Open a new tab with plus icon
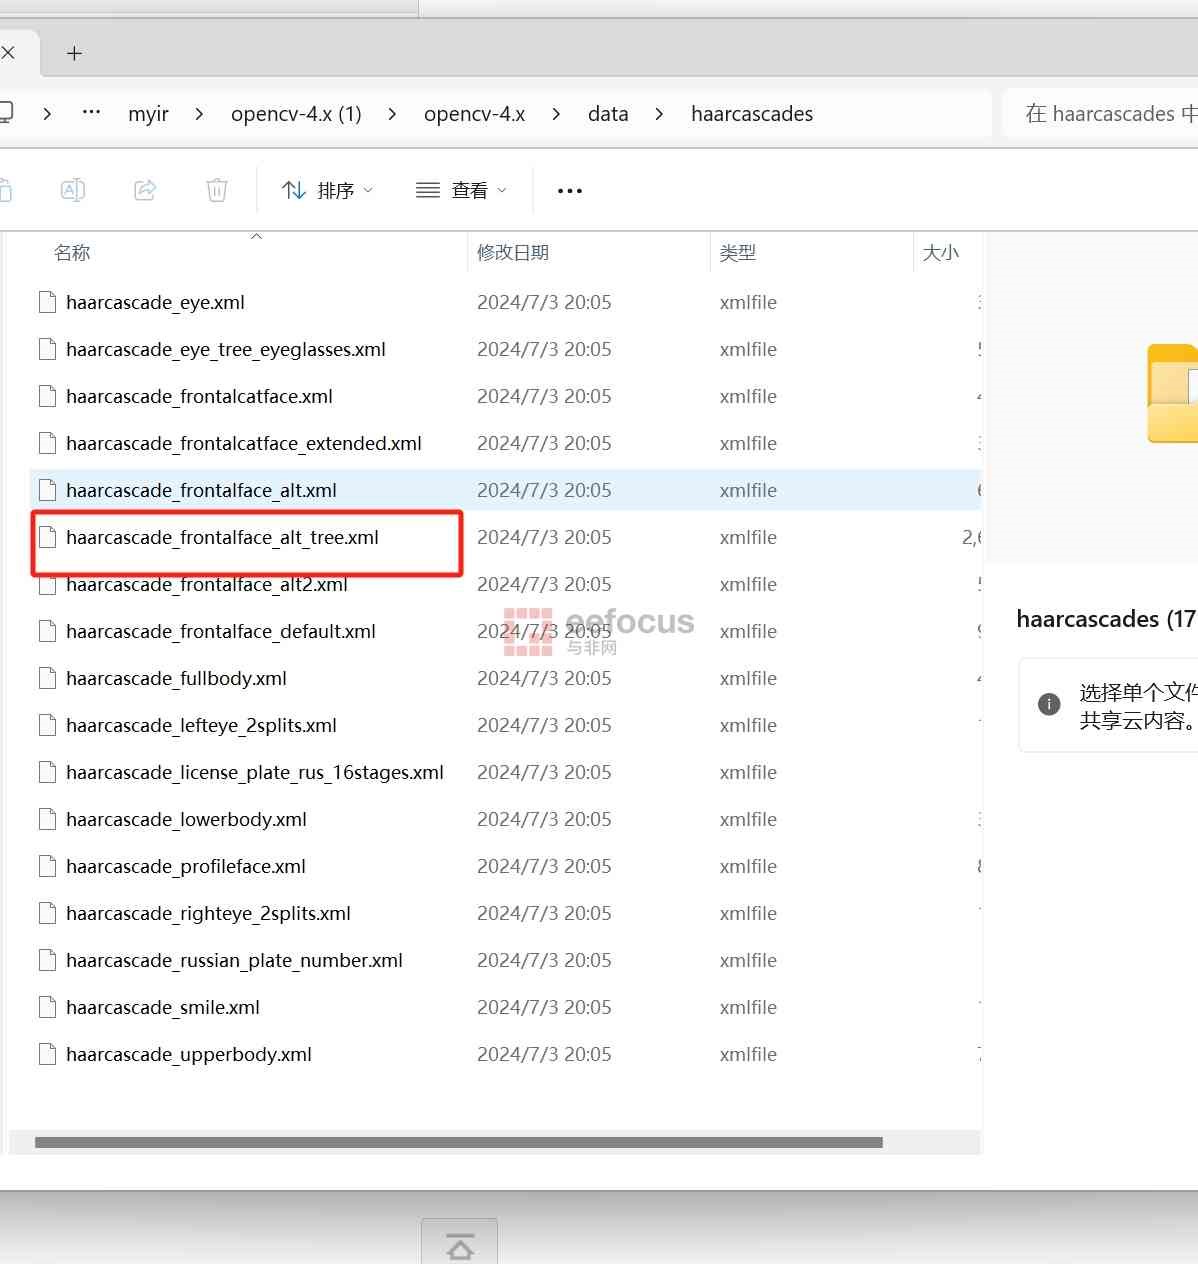1198x1264 pixels. (x=74, y=54)
